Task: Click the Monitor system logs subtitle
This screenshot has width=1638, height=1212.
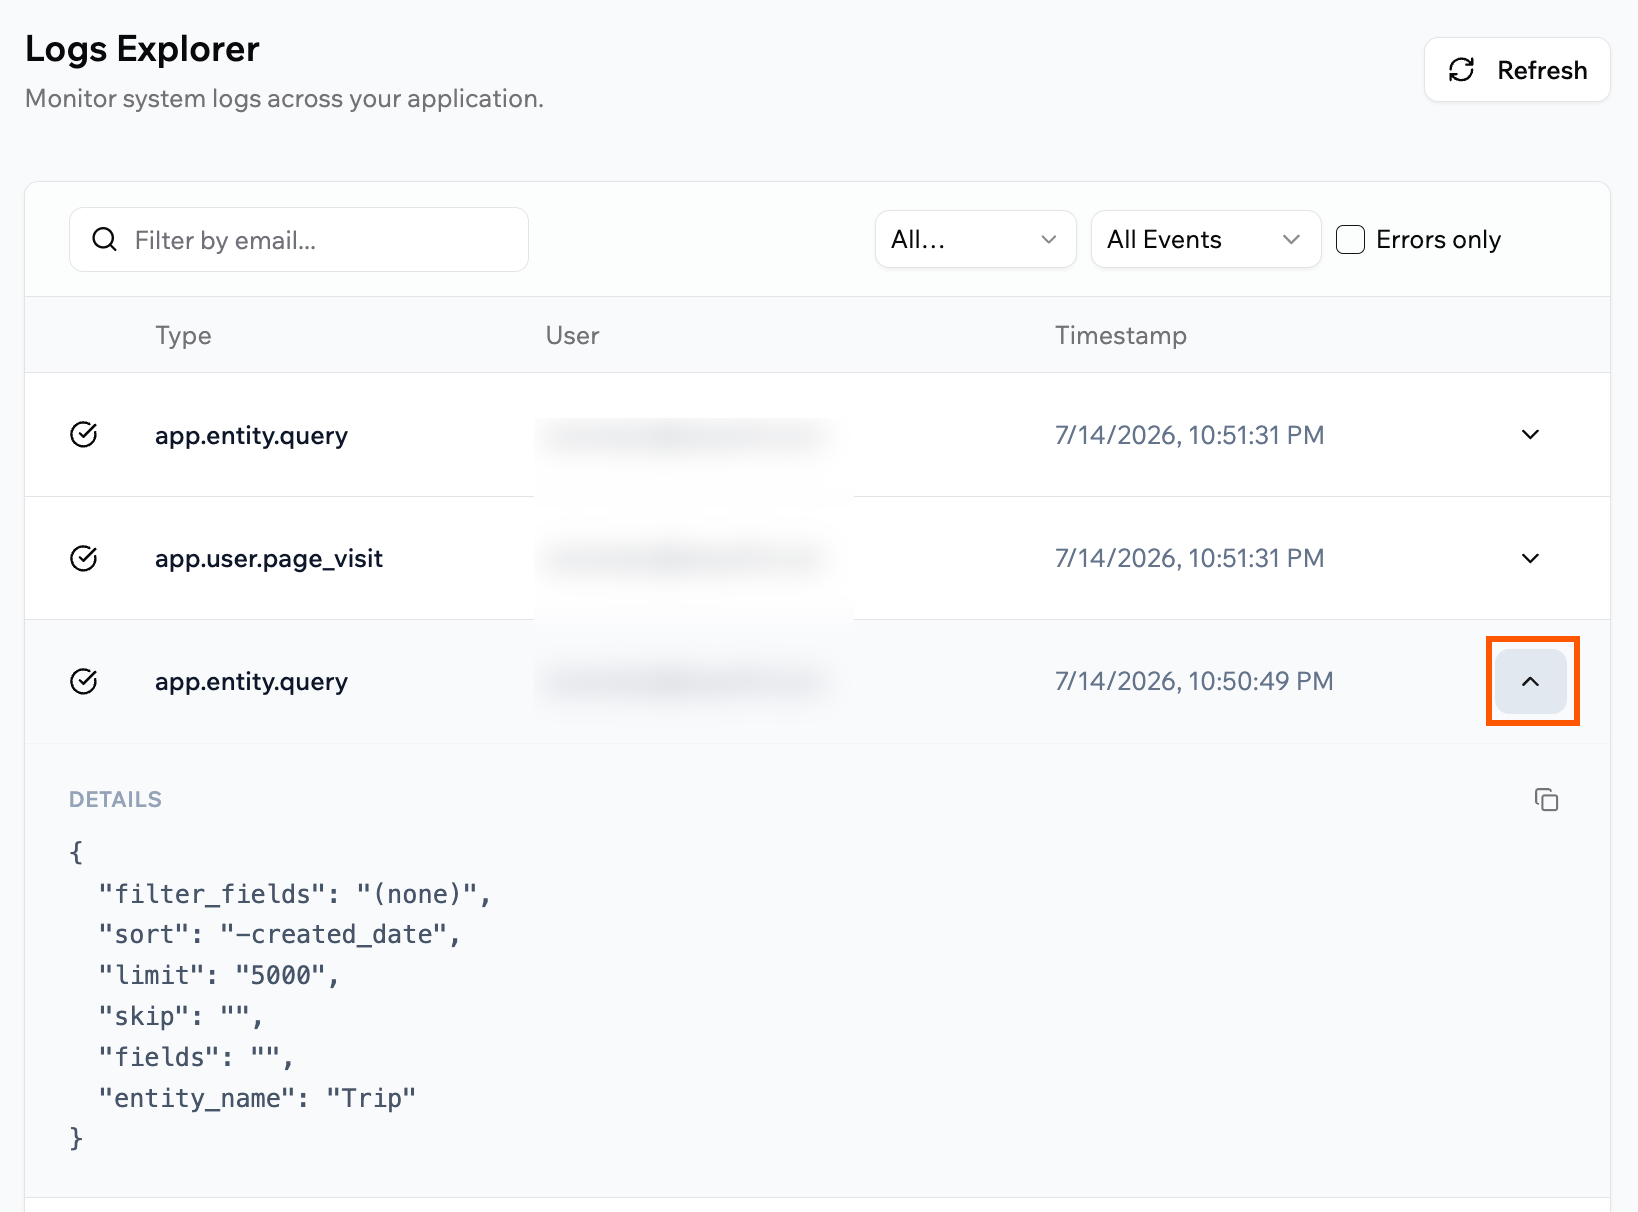Action: coord(284,99)
